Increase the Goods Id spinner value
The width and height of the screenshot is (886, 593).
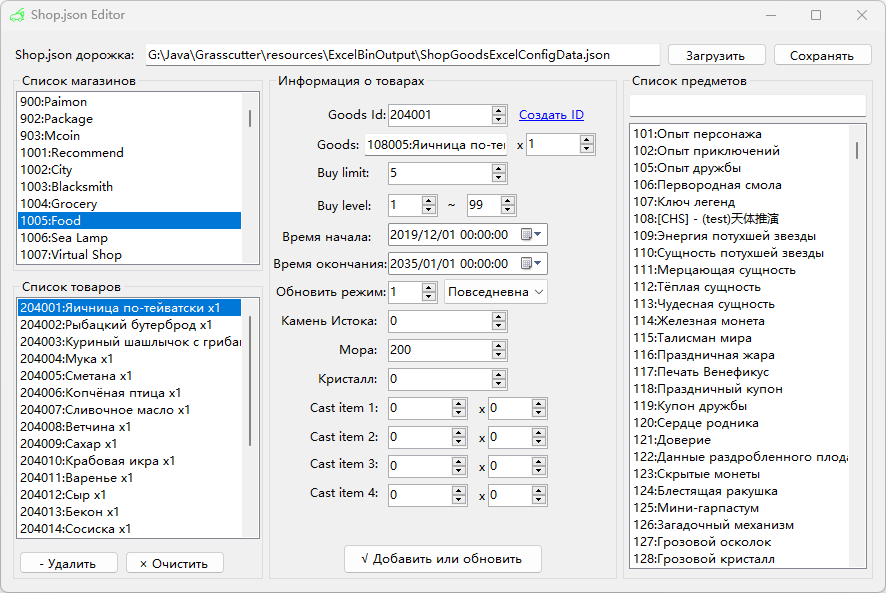[499, 111]
